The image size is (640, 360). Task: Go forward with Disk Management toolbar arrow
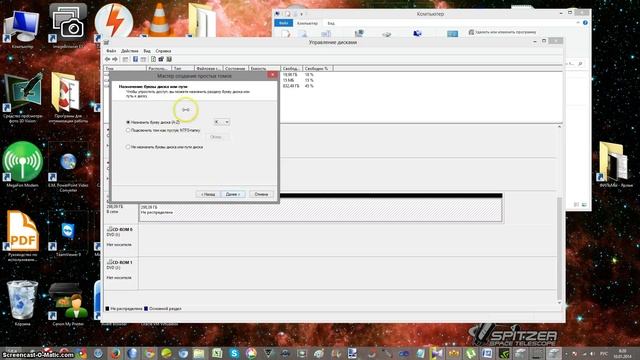pyautogui.click(x=115, y=60)
